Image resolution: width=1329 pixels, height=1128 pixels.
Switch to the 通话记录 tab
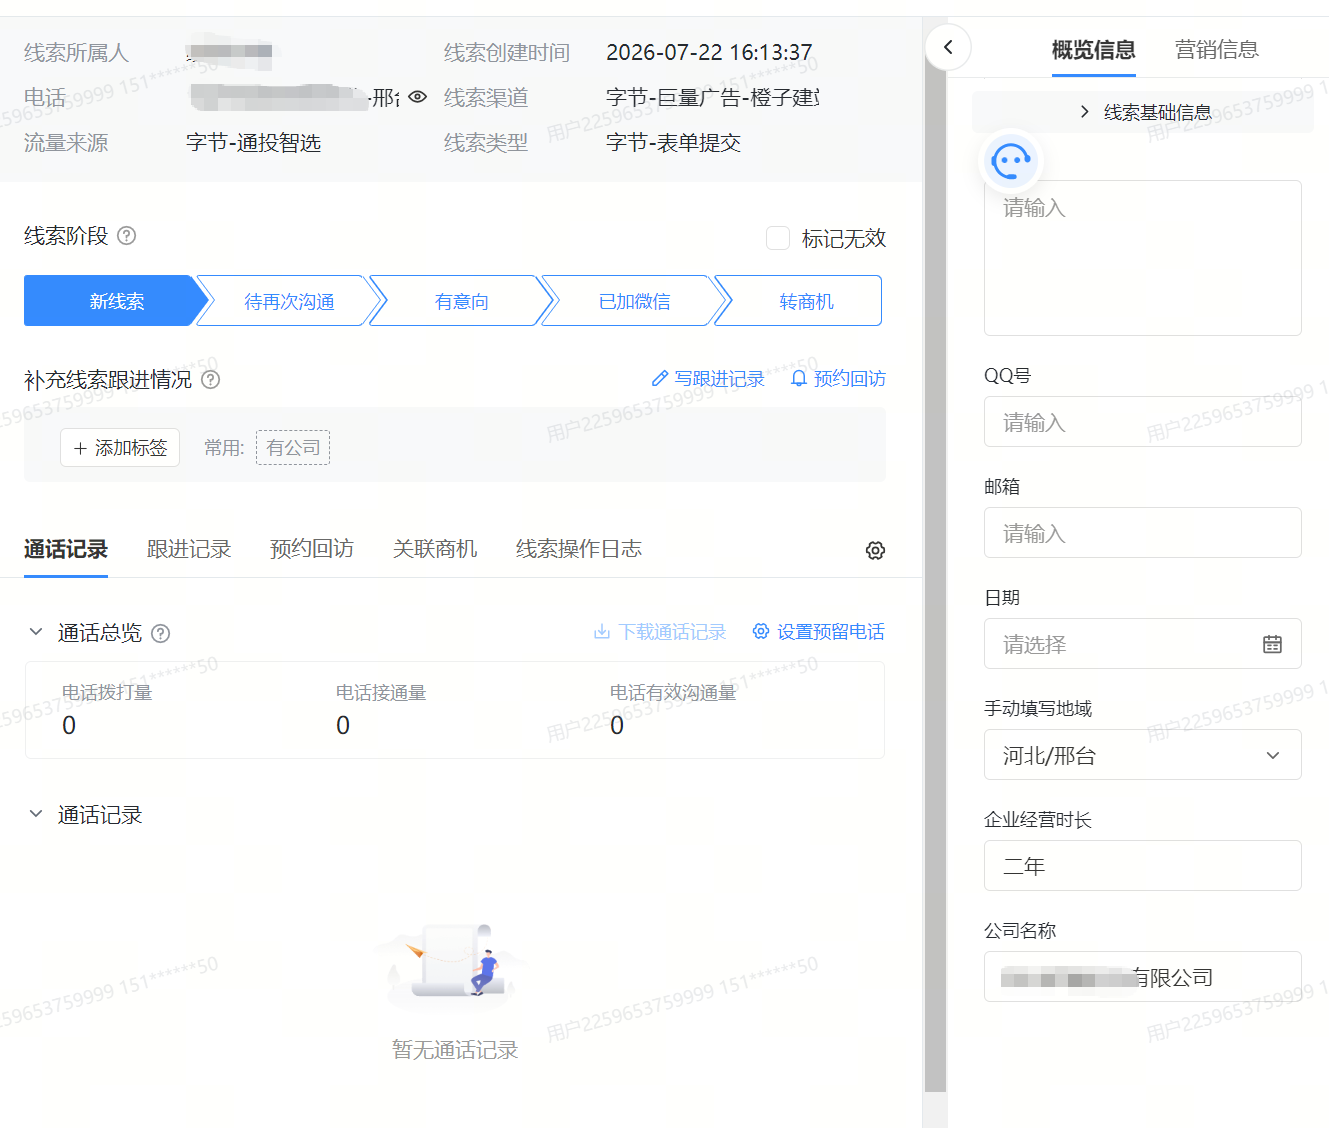[x=66, y=549]
